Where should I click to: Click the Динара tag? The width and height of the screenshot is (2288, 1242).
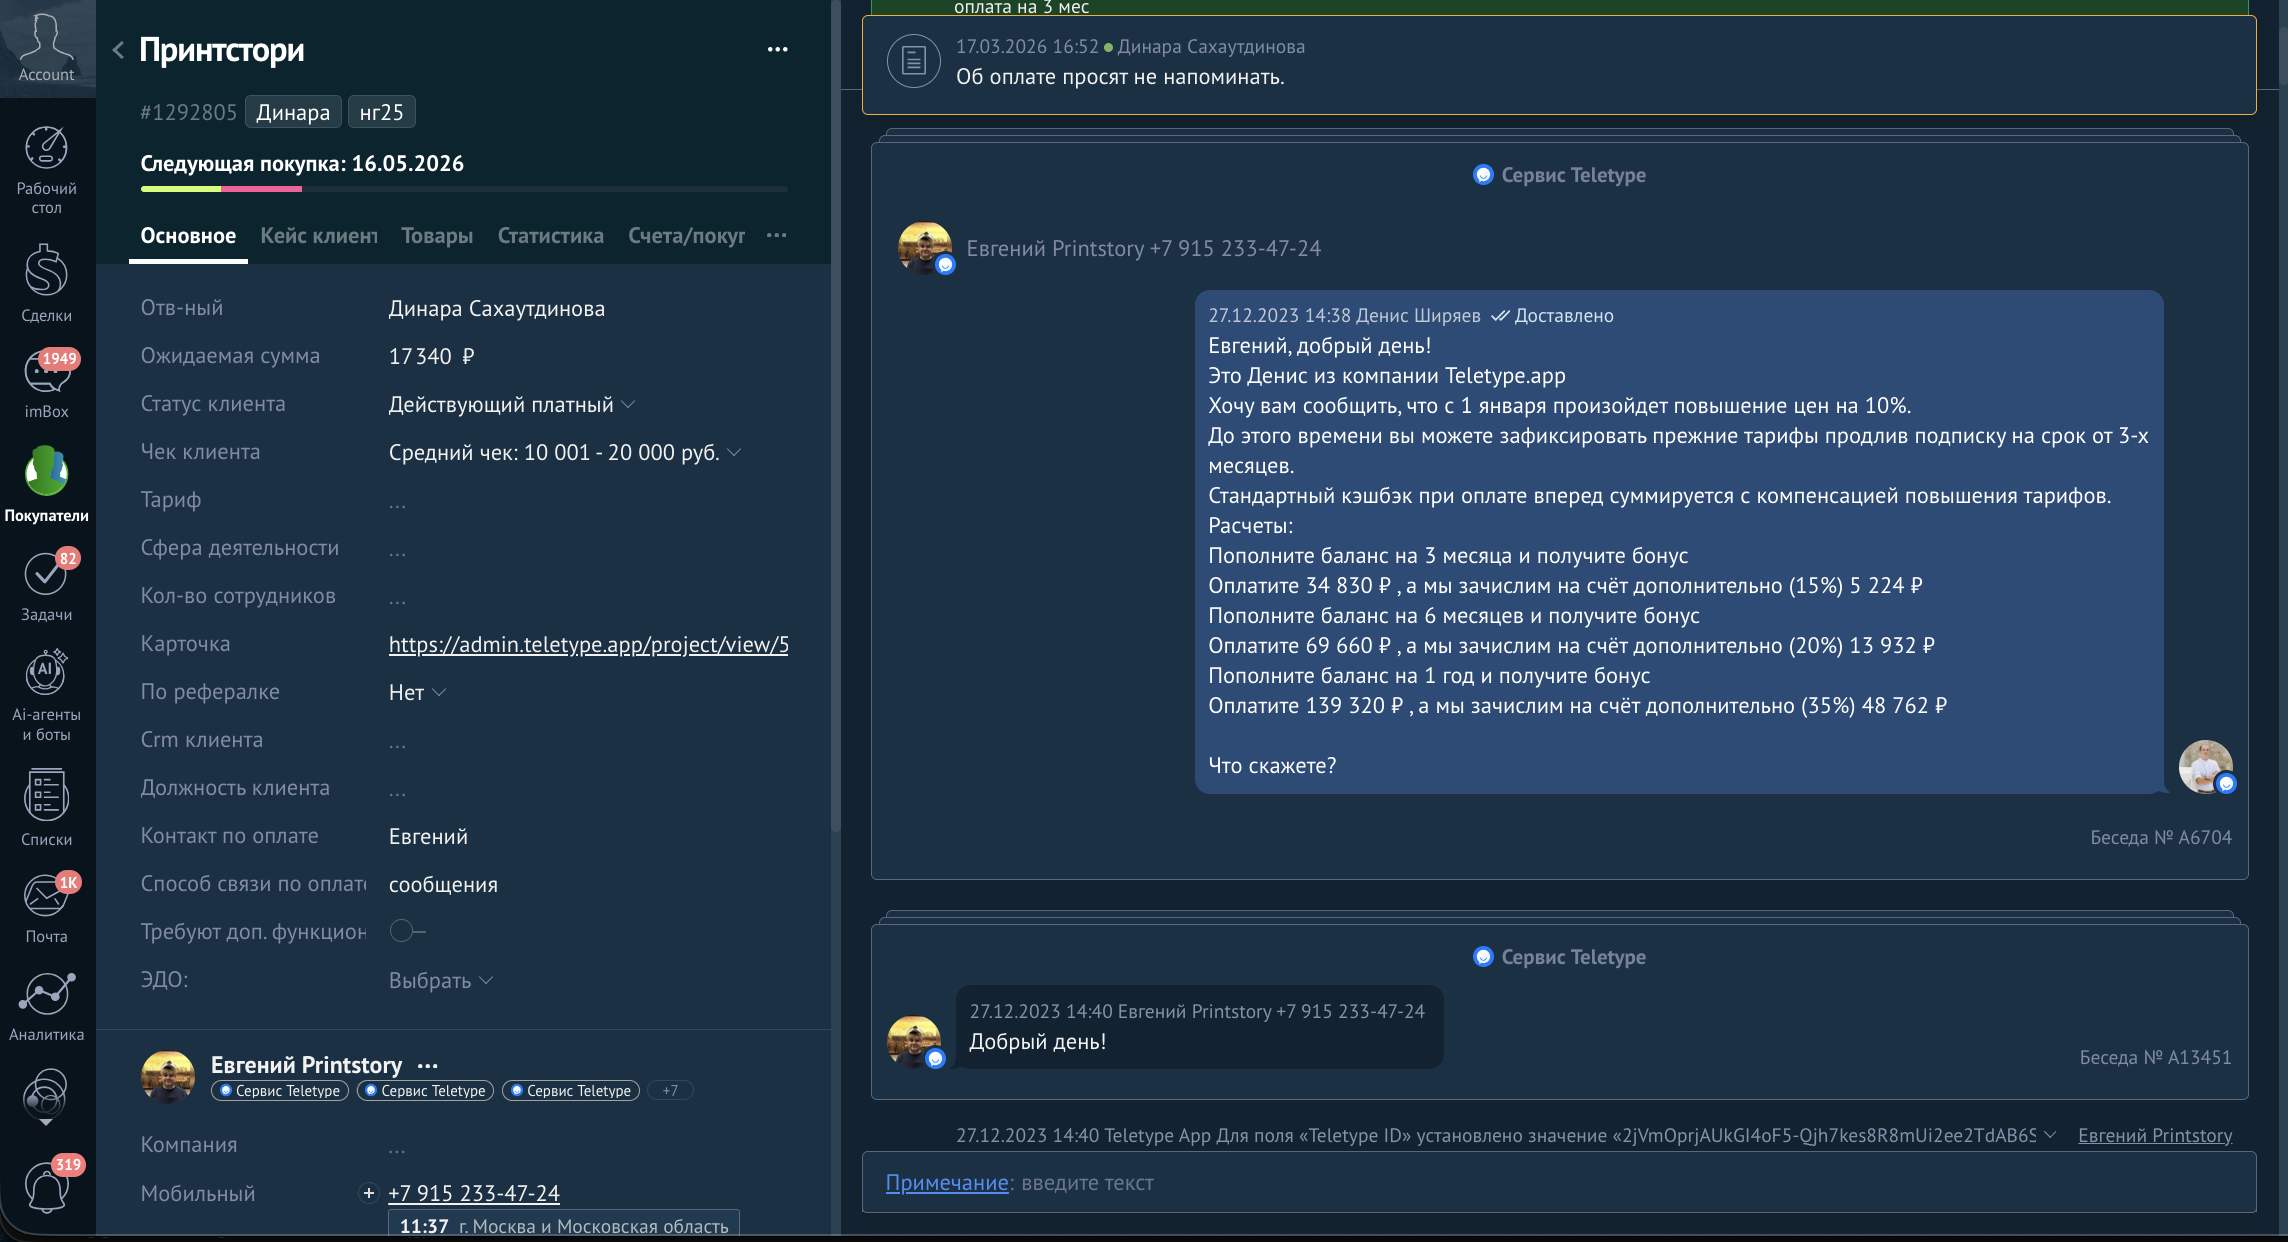(x=293, y=112)
